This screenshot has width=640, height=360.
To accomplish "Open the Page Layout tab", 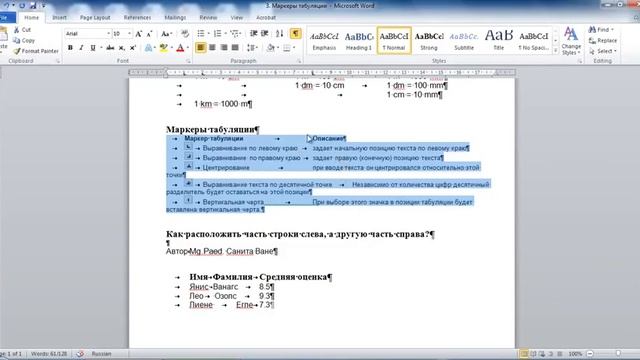I will click(x=95, y=18).
